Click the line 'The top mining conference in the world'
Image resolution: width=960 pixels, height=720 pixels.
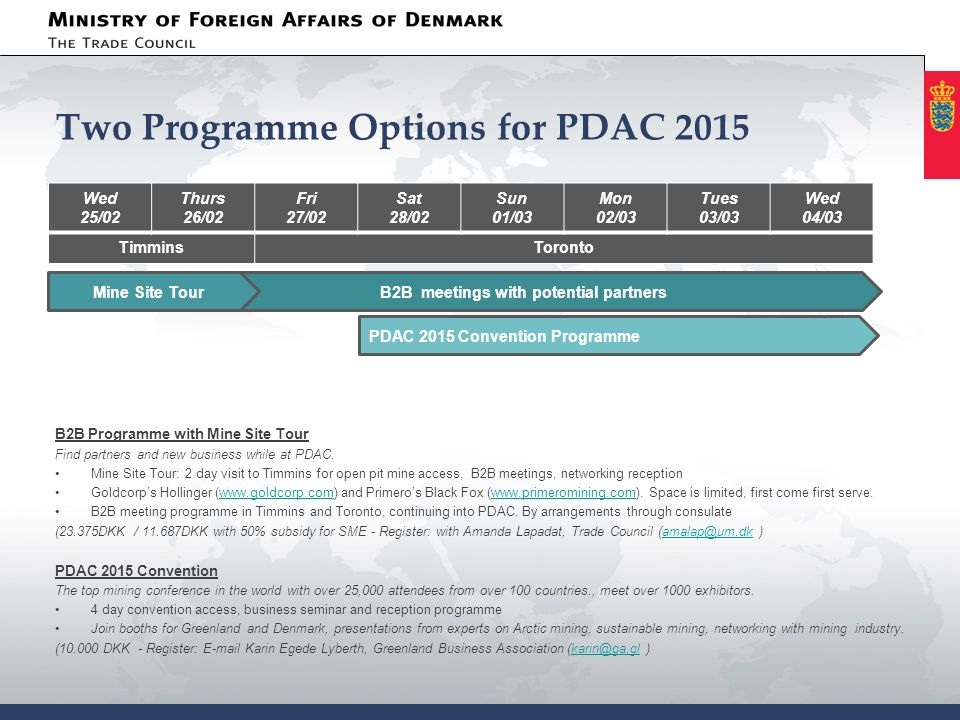click(405, 591)
